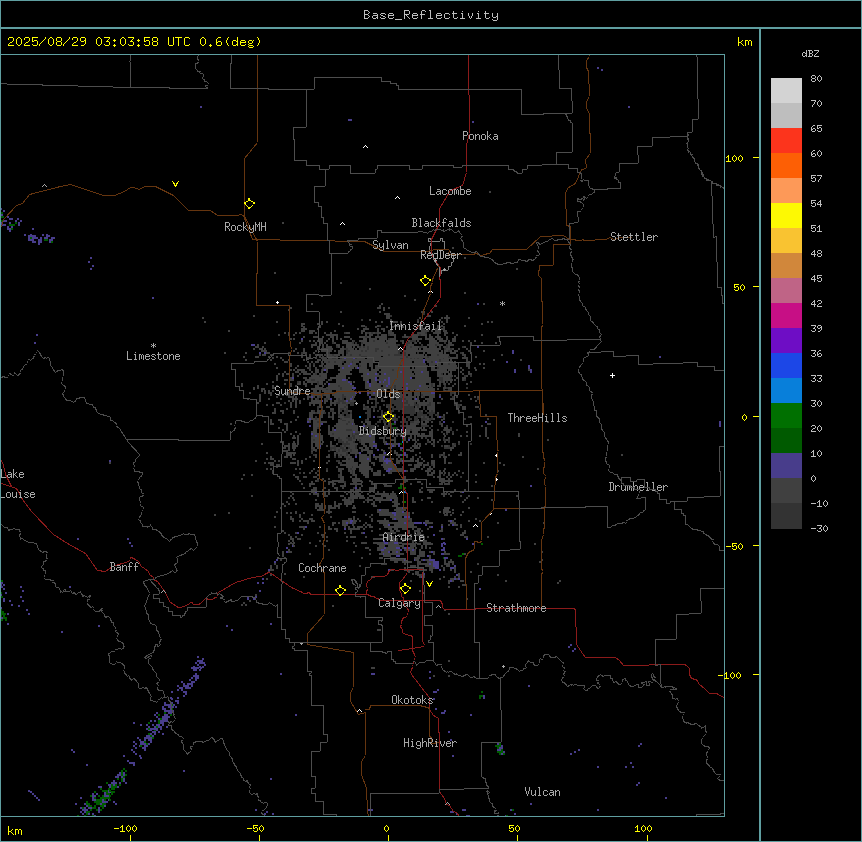Click the Drumheller city label
This screenshot has height=842, width=862.
coord(638,487)
